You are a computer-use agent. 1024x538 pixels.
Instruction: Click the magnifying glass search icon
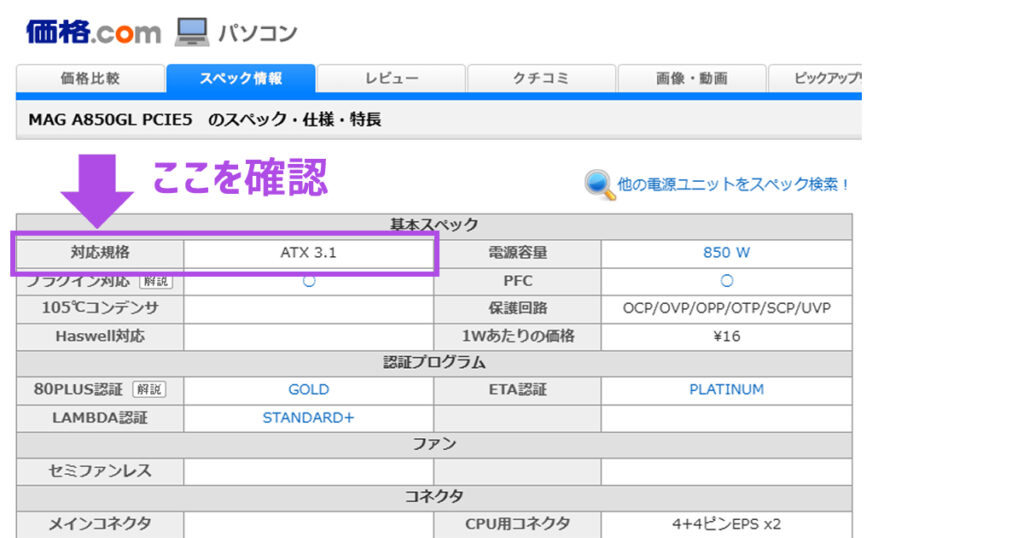click(x=599, y=185)
